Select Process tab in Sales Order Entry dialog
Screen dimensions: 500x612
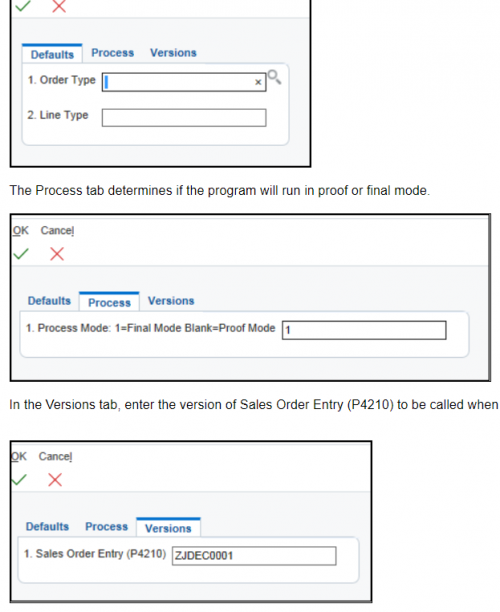coord(107,527)
